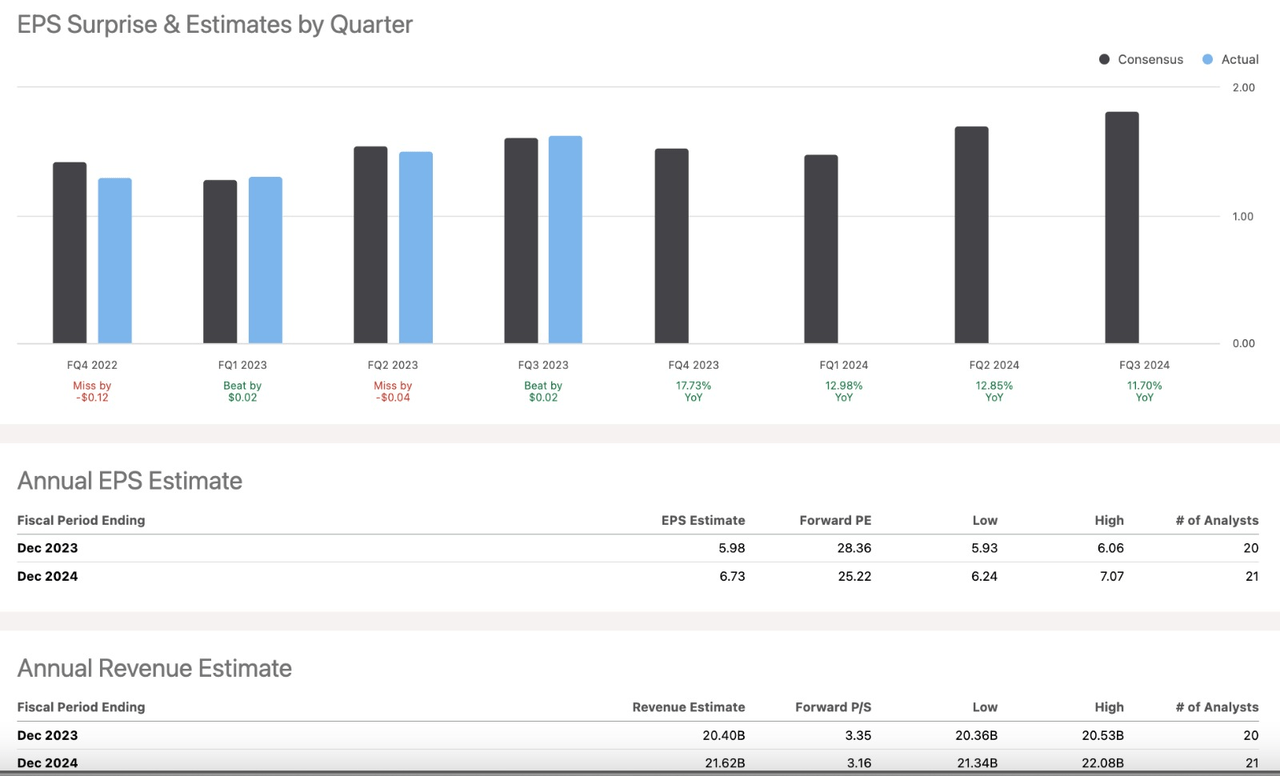1280x776 pixels.
Task: Select the FQ3 2024 consensus bar
Action: [x=1121, y=230]
